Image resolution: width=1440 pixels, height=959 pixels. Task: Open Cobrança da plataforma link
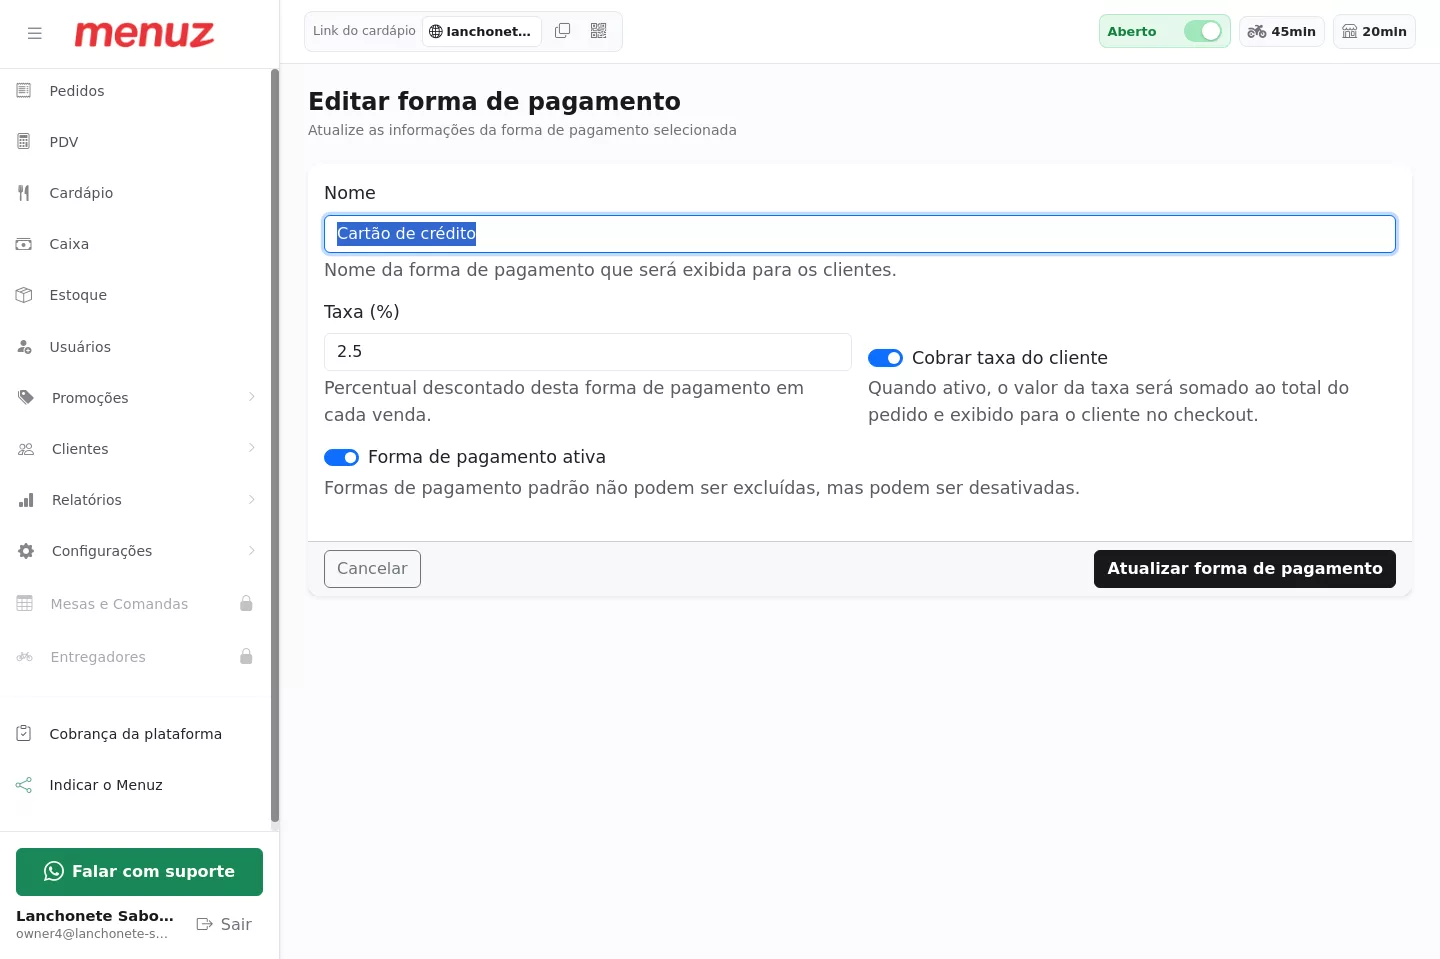tap(135, 734)
